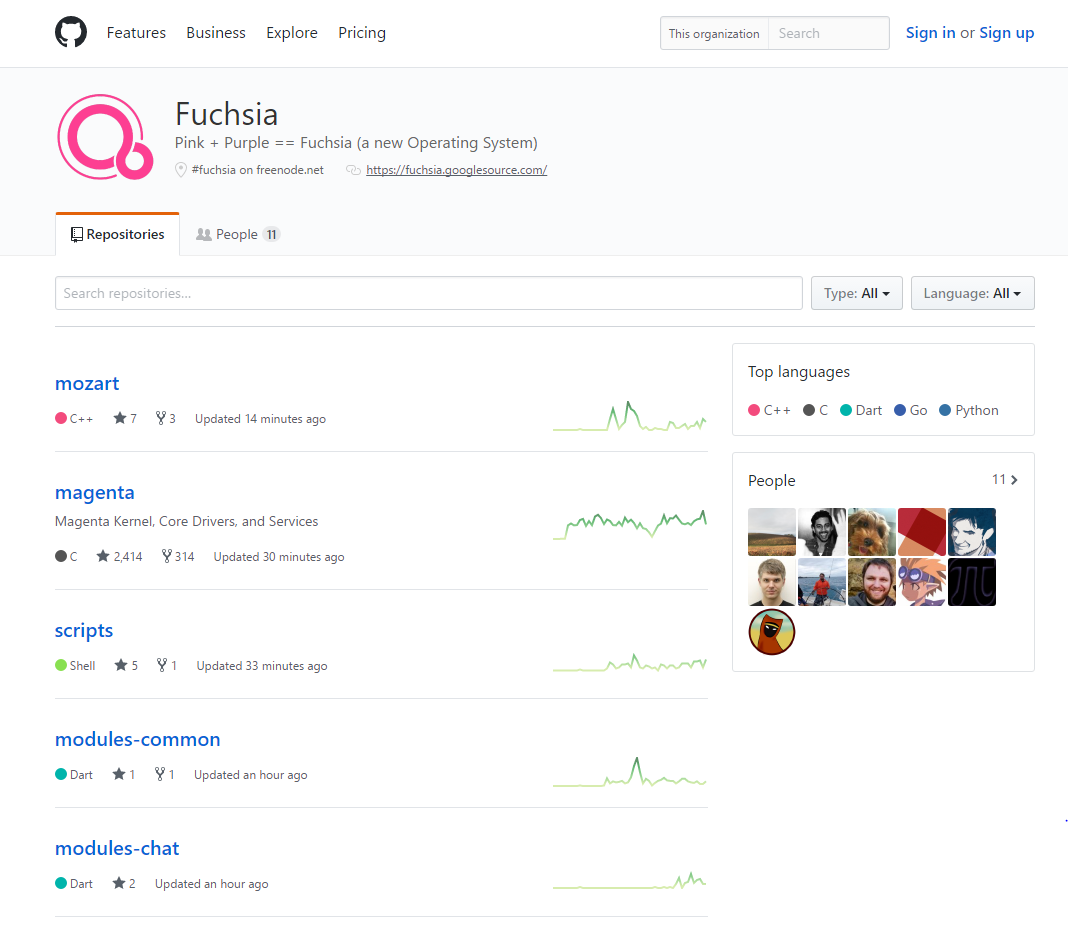The image size is (1068, 940).
Task: Click the 11 count badge on People tab
Action: 272,234
